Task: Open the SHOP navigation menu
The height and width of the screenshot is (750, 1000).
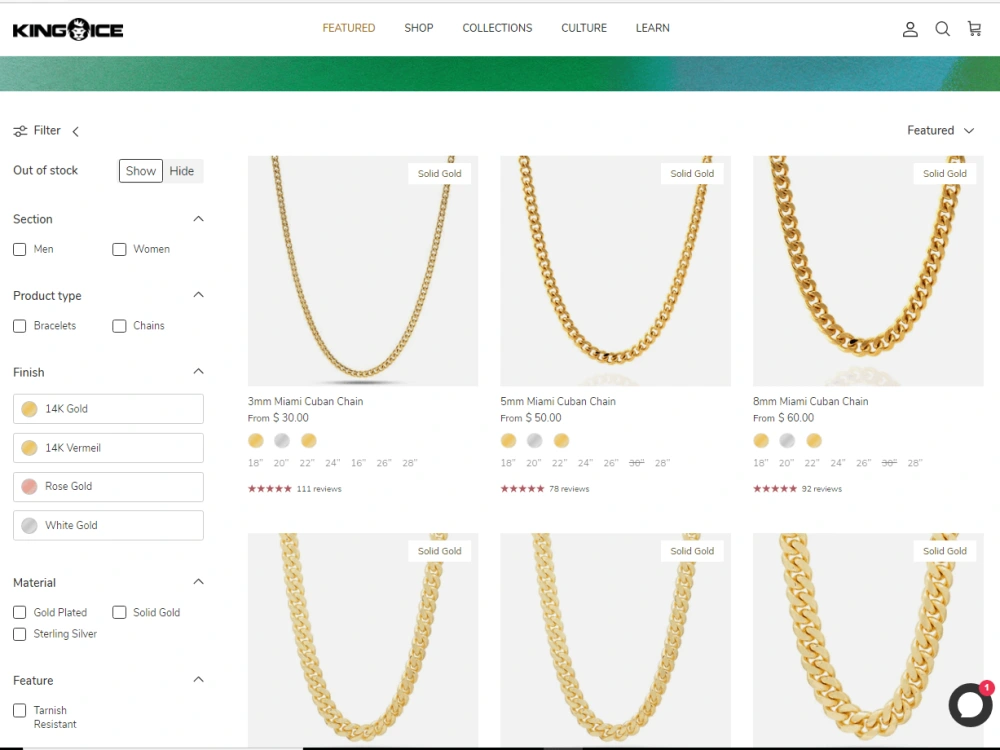Action: click(x=419, y=28)
